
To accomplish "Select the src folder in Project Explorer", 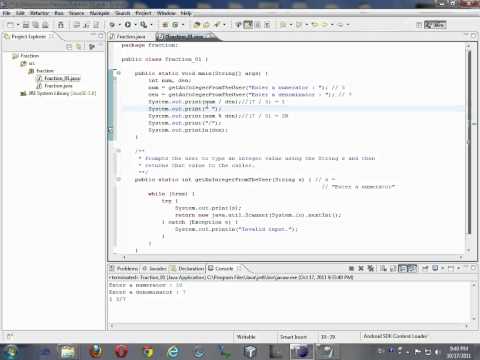I will pyautogui.click(x=28, y=63).
